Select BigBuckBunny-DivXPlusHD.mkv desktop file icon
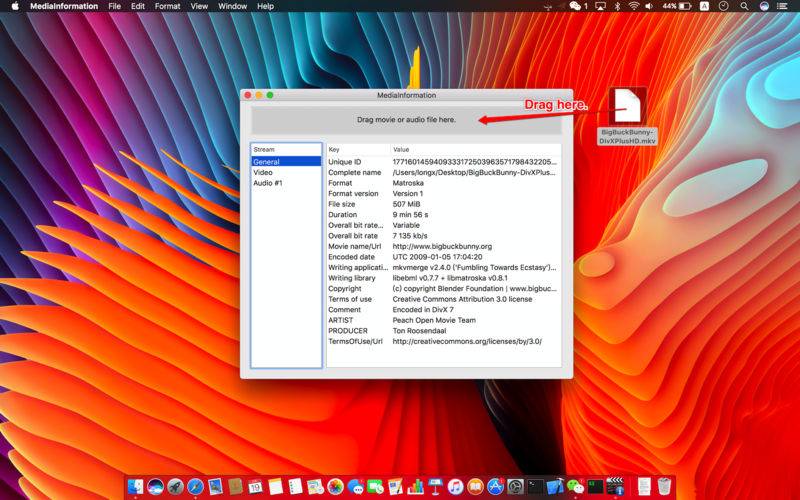Viewport: 800px width, 500px height. (x=627, y=106)
